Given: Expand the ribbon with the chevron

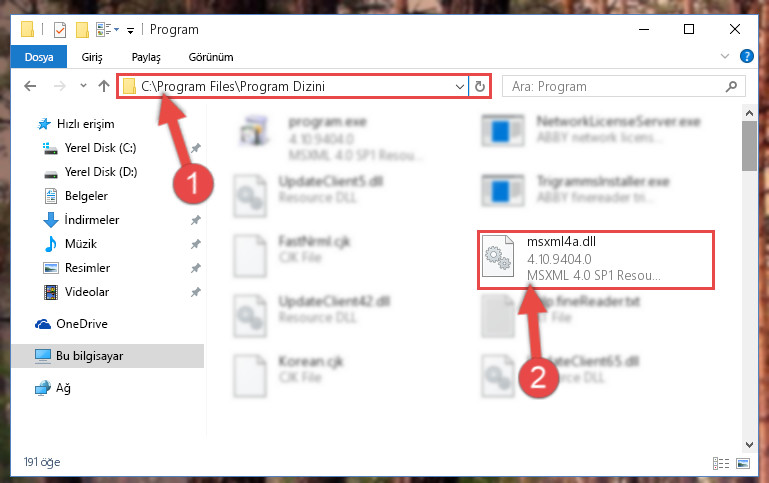Looking at the screenshot, I should (725, 56).
